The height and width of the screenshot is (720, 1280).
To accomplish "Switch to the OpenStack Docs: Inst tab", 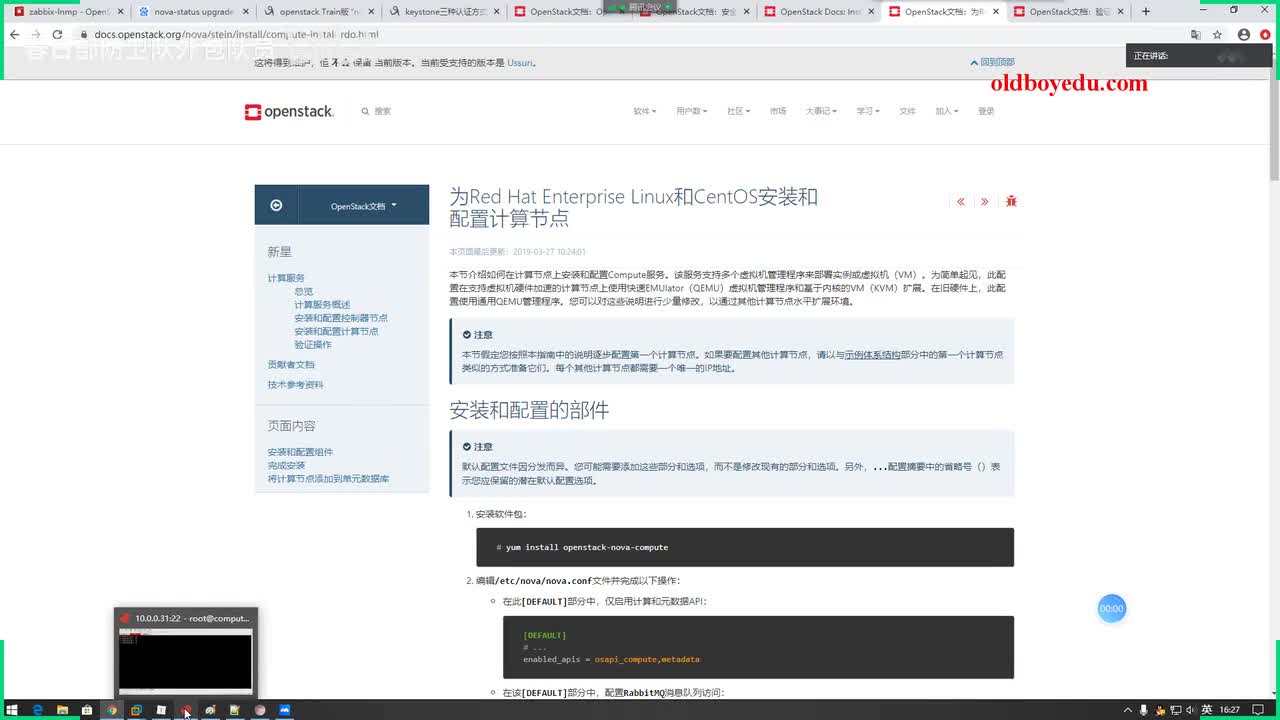I will pyautogui.click(x=820, y=12).
